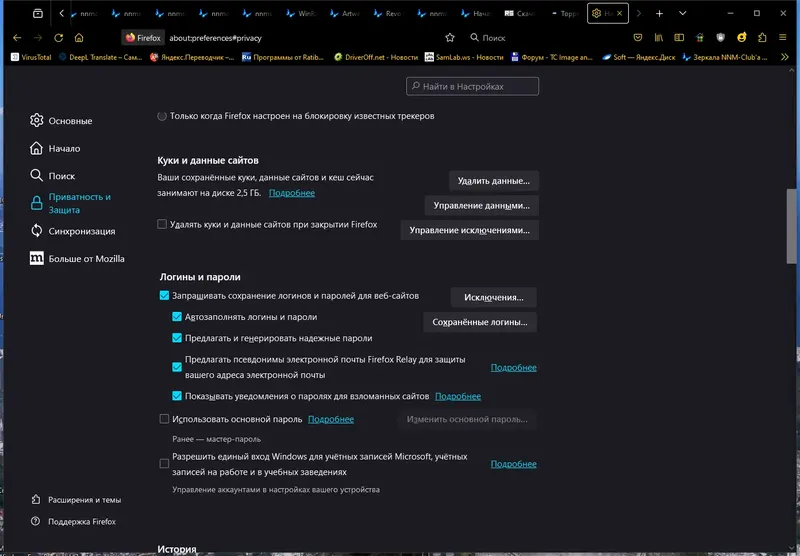Open the Library toolbar icon

click(x=659, y=38)
